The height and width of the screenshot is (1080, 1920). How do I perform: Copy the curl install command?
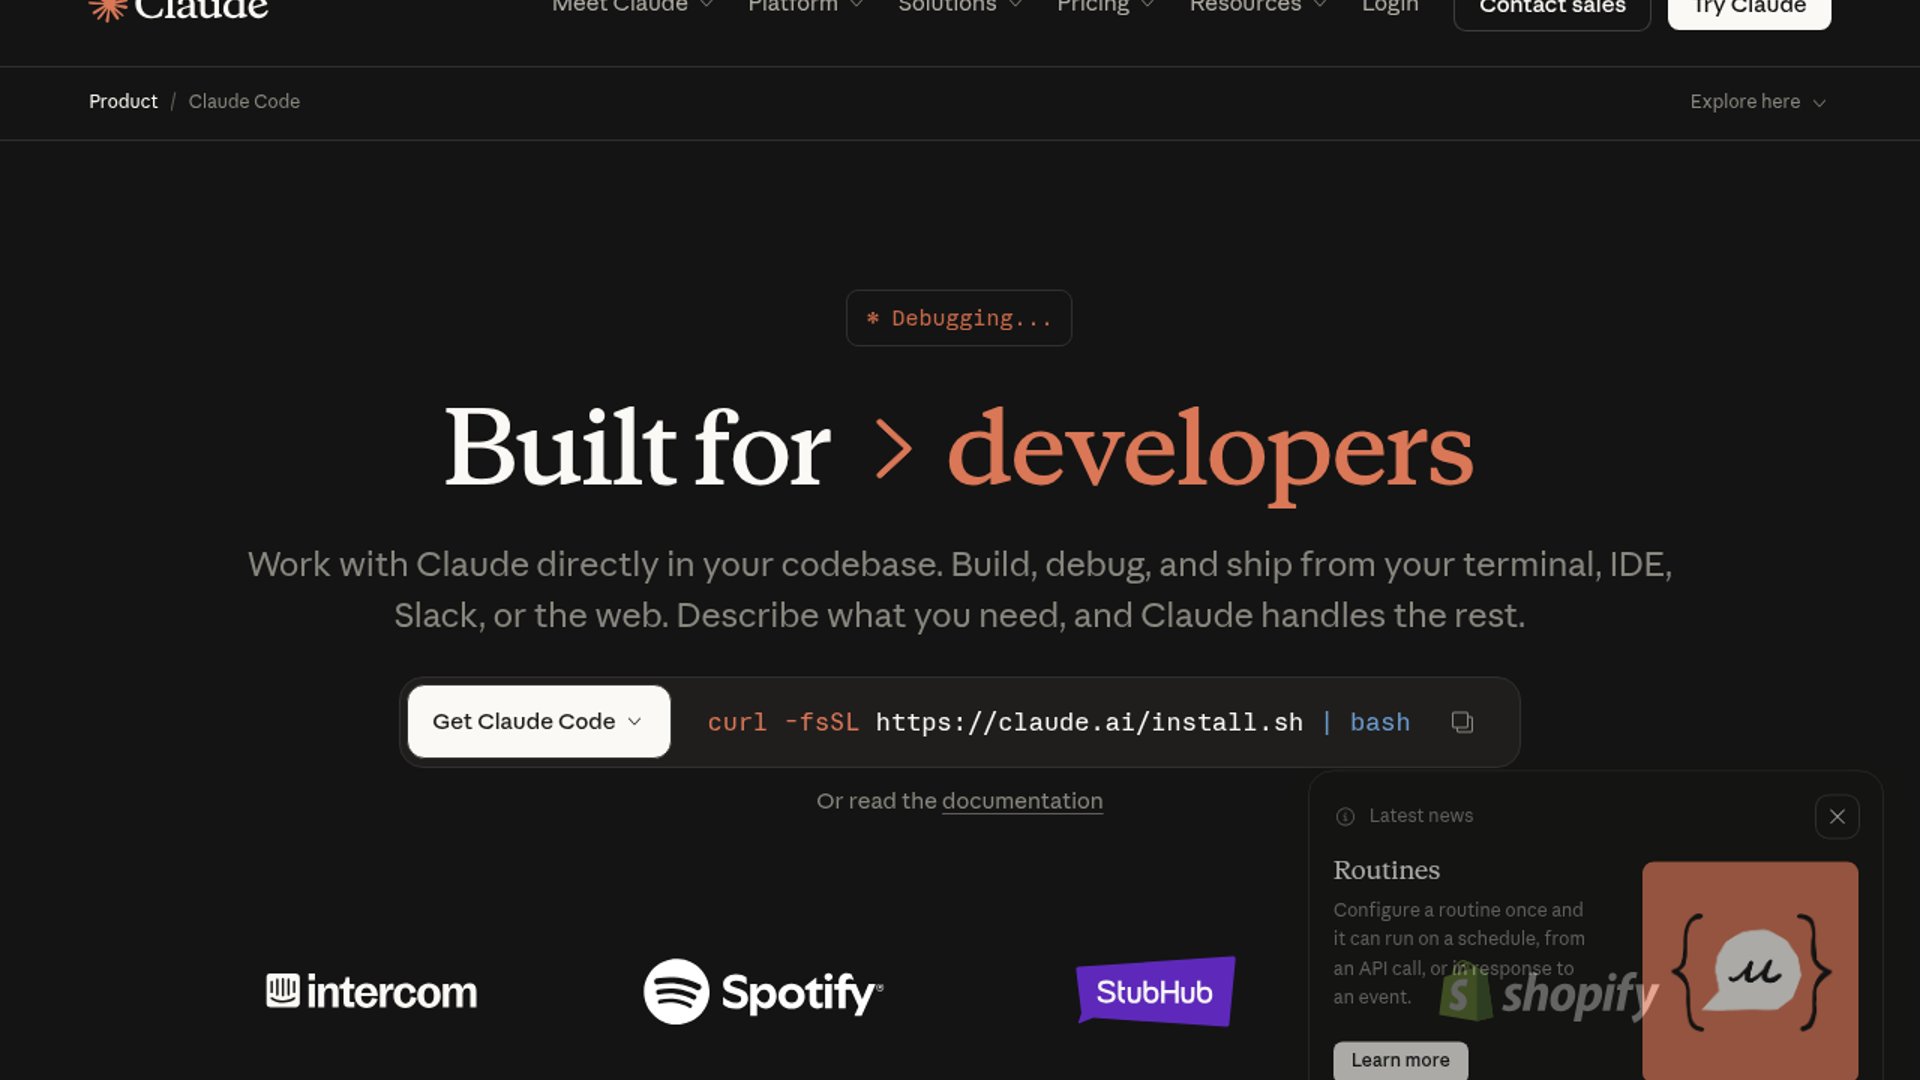[1462, 722]
